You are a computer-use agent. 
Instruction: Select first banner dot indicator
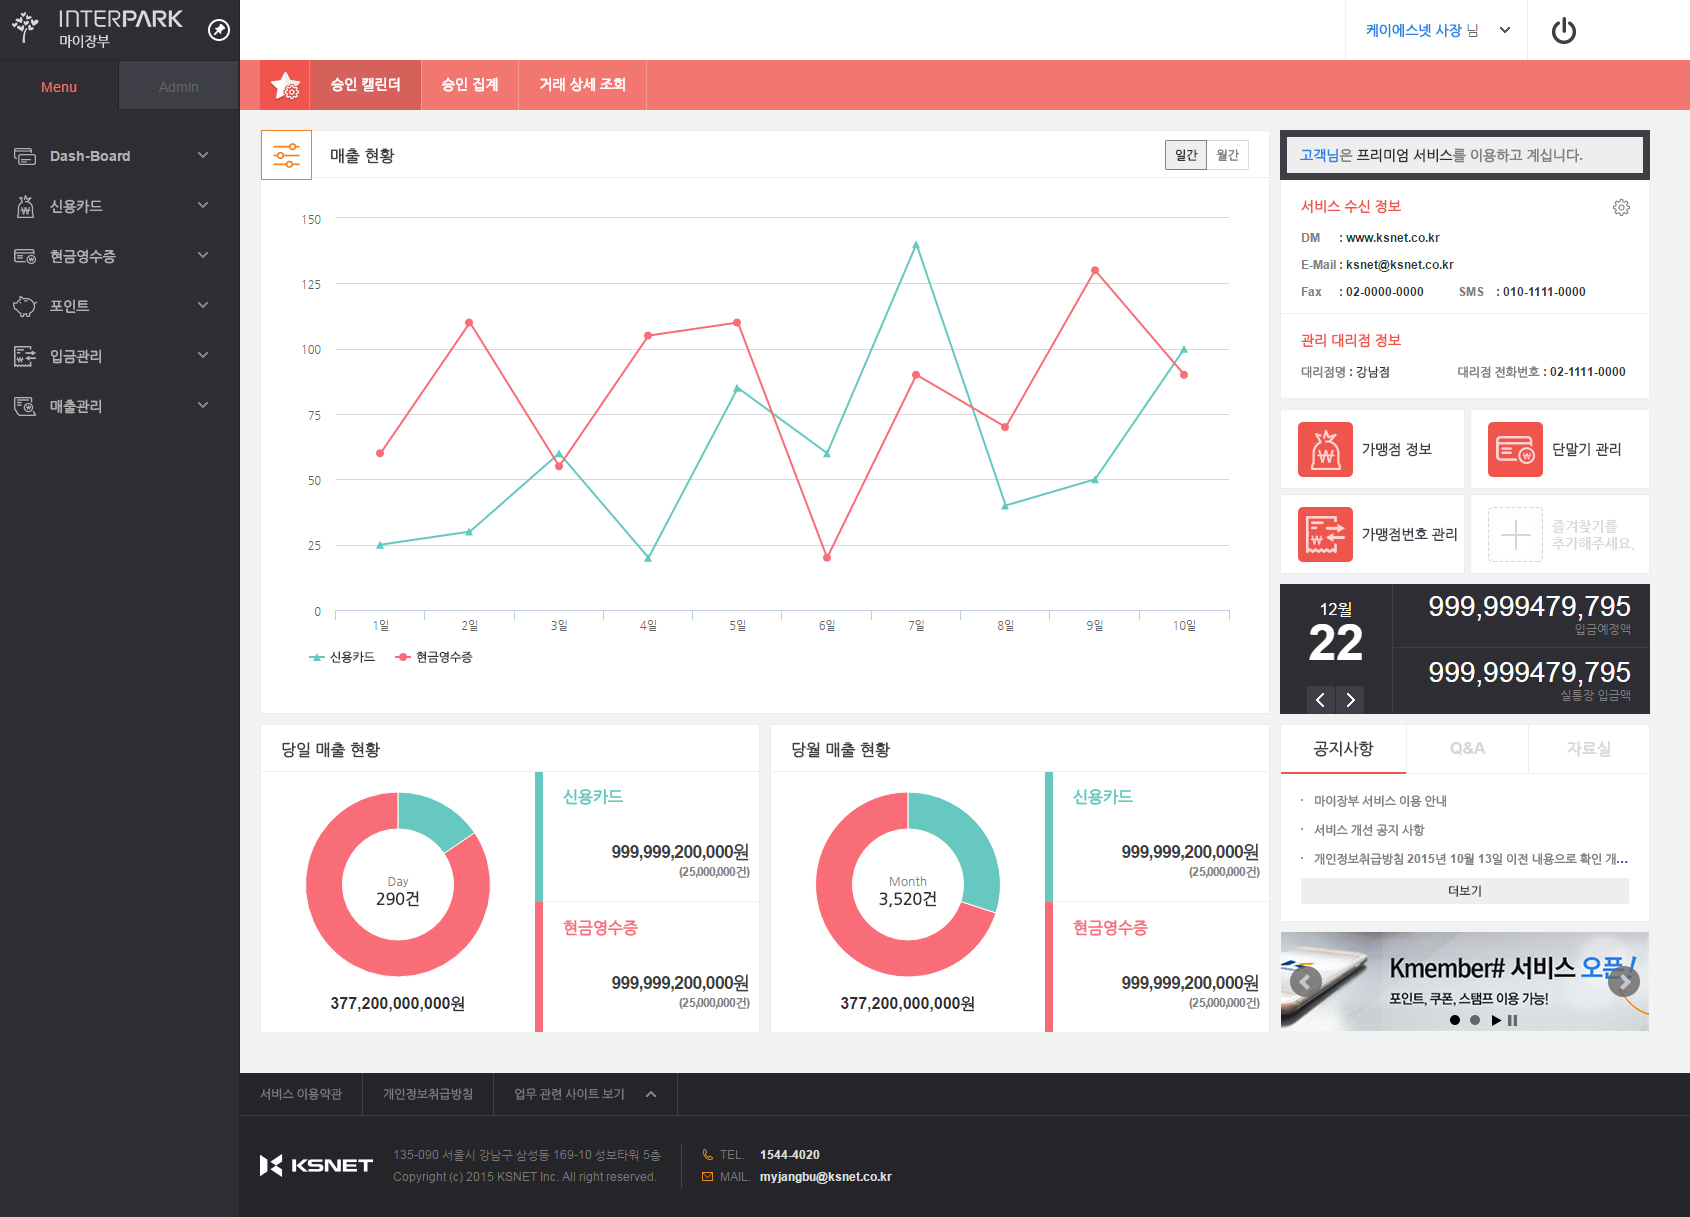click(1455, 1020)
